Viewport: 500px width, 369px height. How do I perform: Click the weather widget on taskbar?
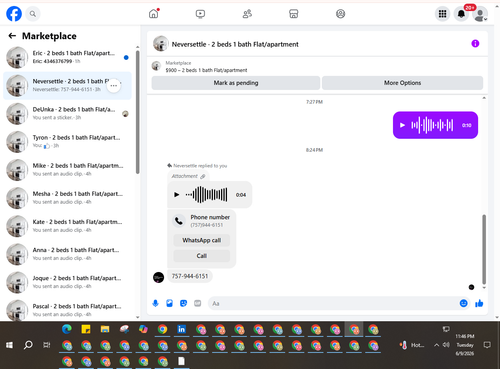click(412, 345)
